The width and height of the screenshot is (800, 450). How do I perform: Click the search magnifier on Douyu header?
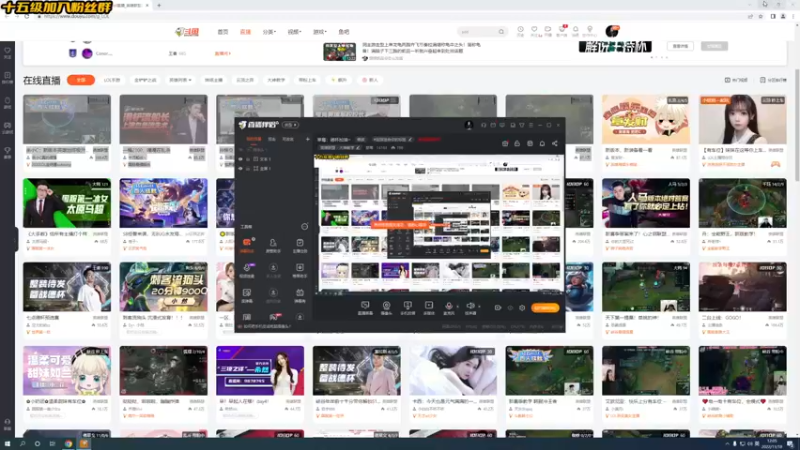coord(501,32)
